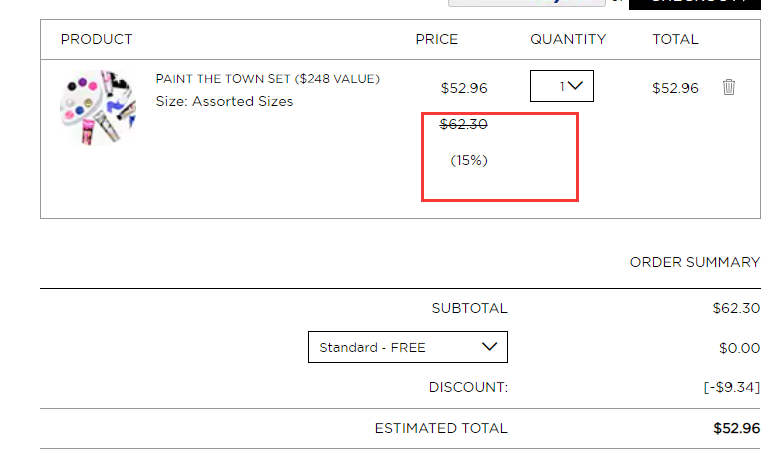
Task: Click the chevron arrow in quantity selector
Action: (x=575, y=86)
